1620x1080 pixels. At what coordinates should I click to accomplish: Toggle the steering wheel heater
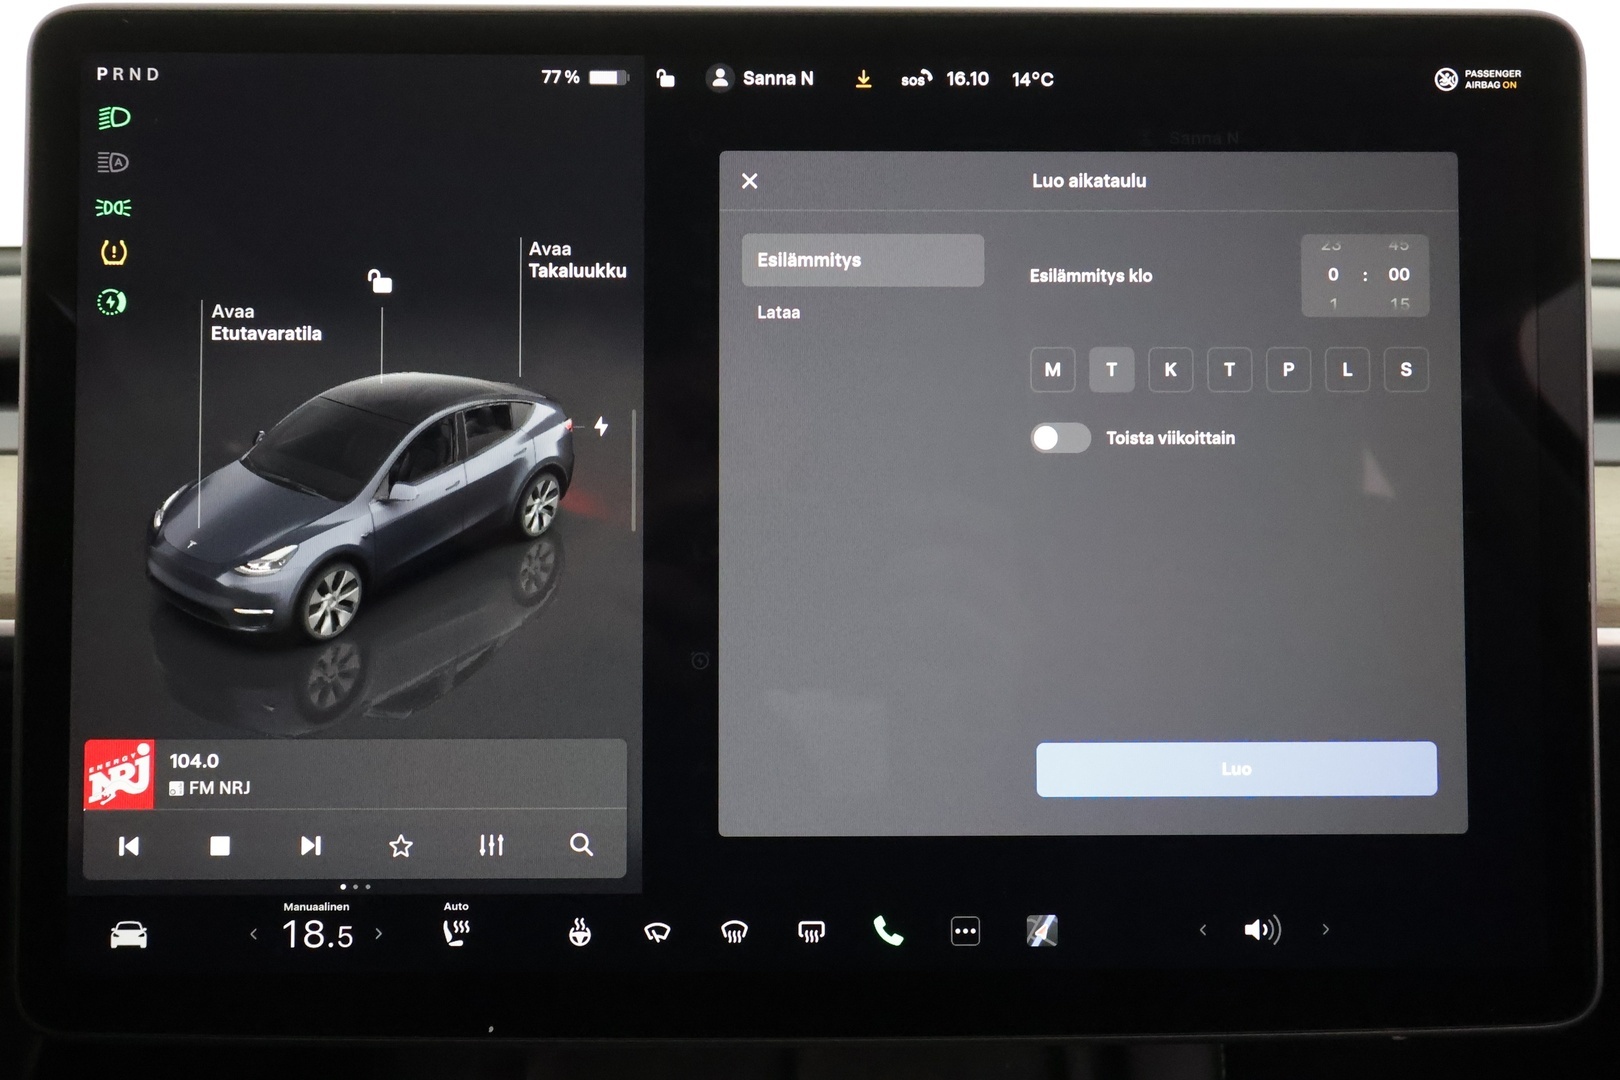click(579, 931)
